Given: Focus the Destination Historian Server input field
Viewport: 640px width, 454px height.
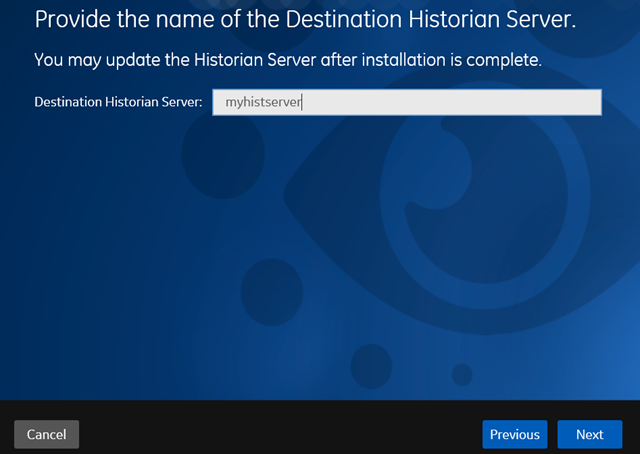Looking at the screenshot, I should pos(407,102).
